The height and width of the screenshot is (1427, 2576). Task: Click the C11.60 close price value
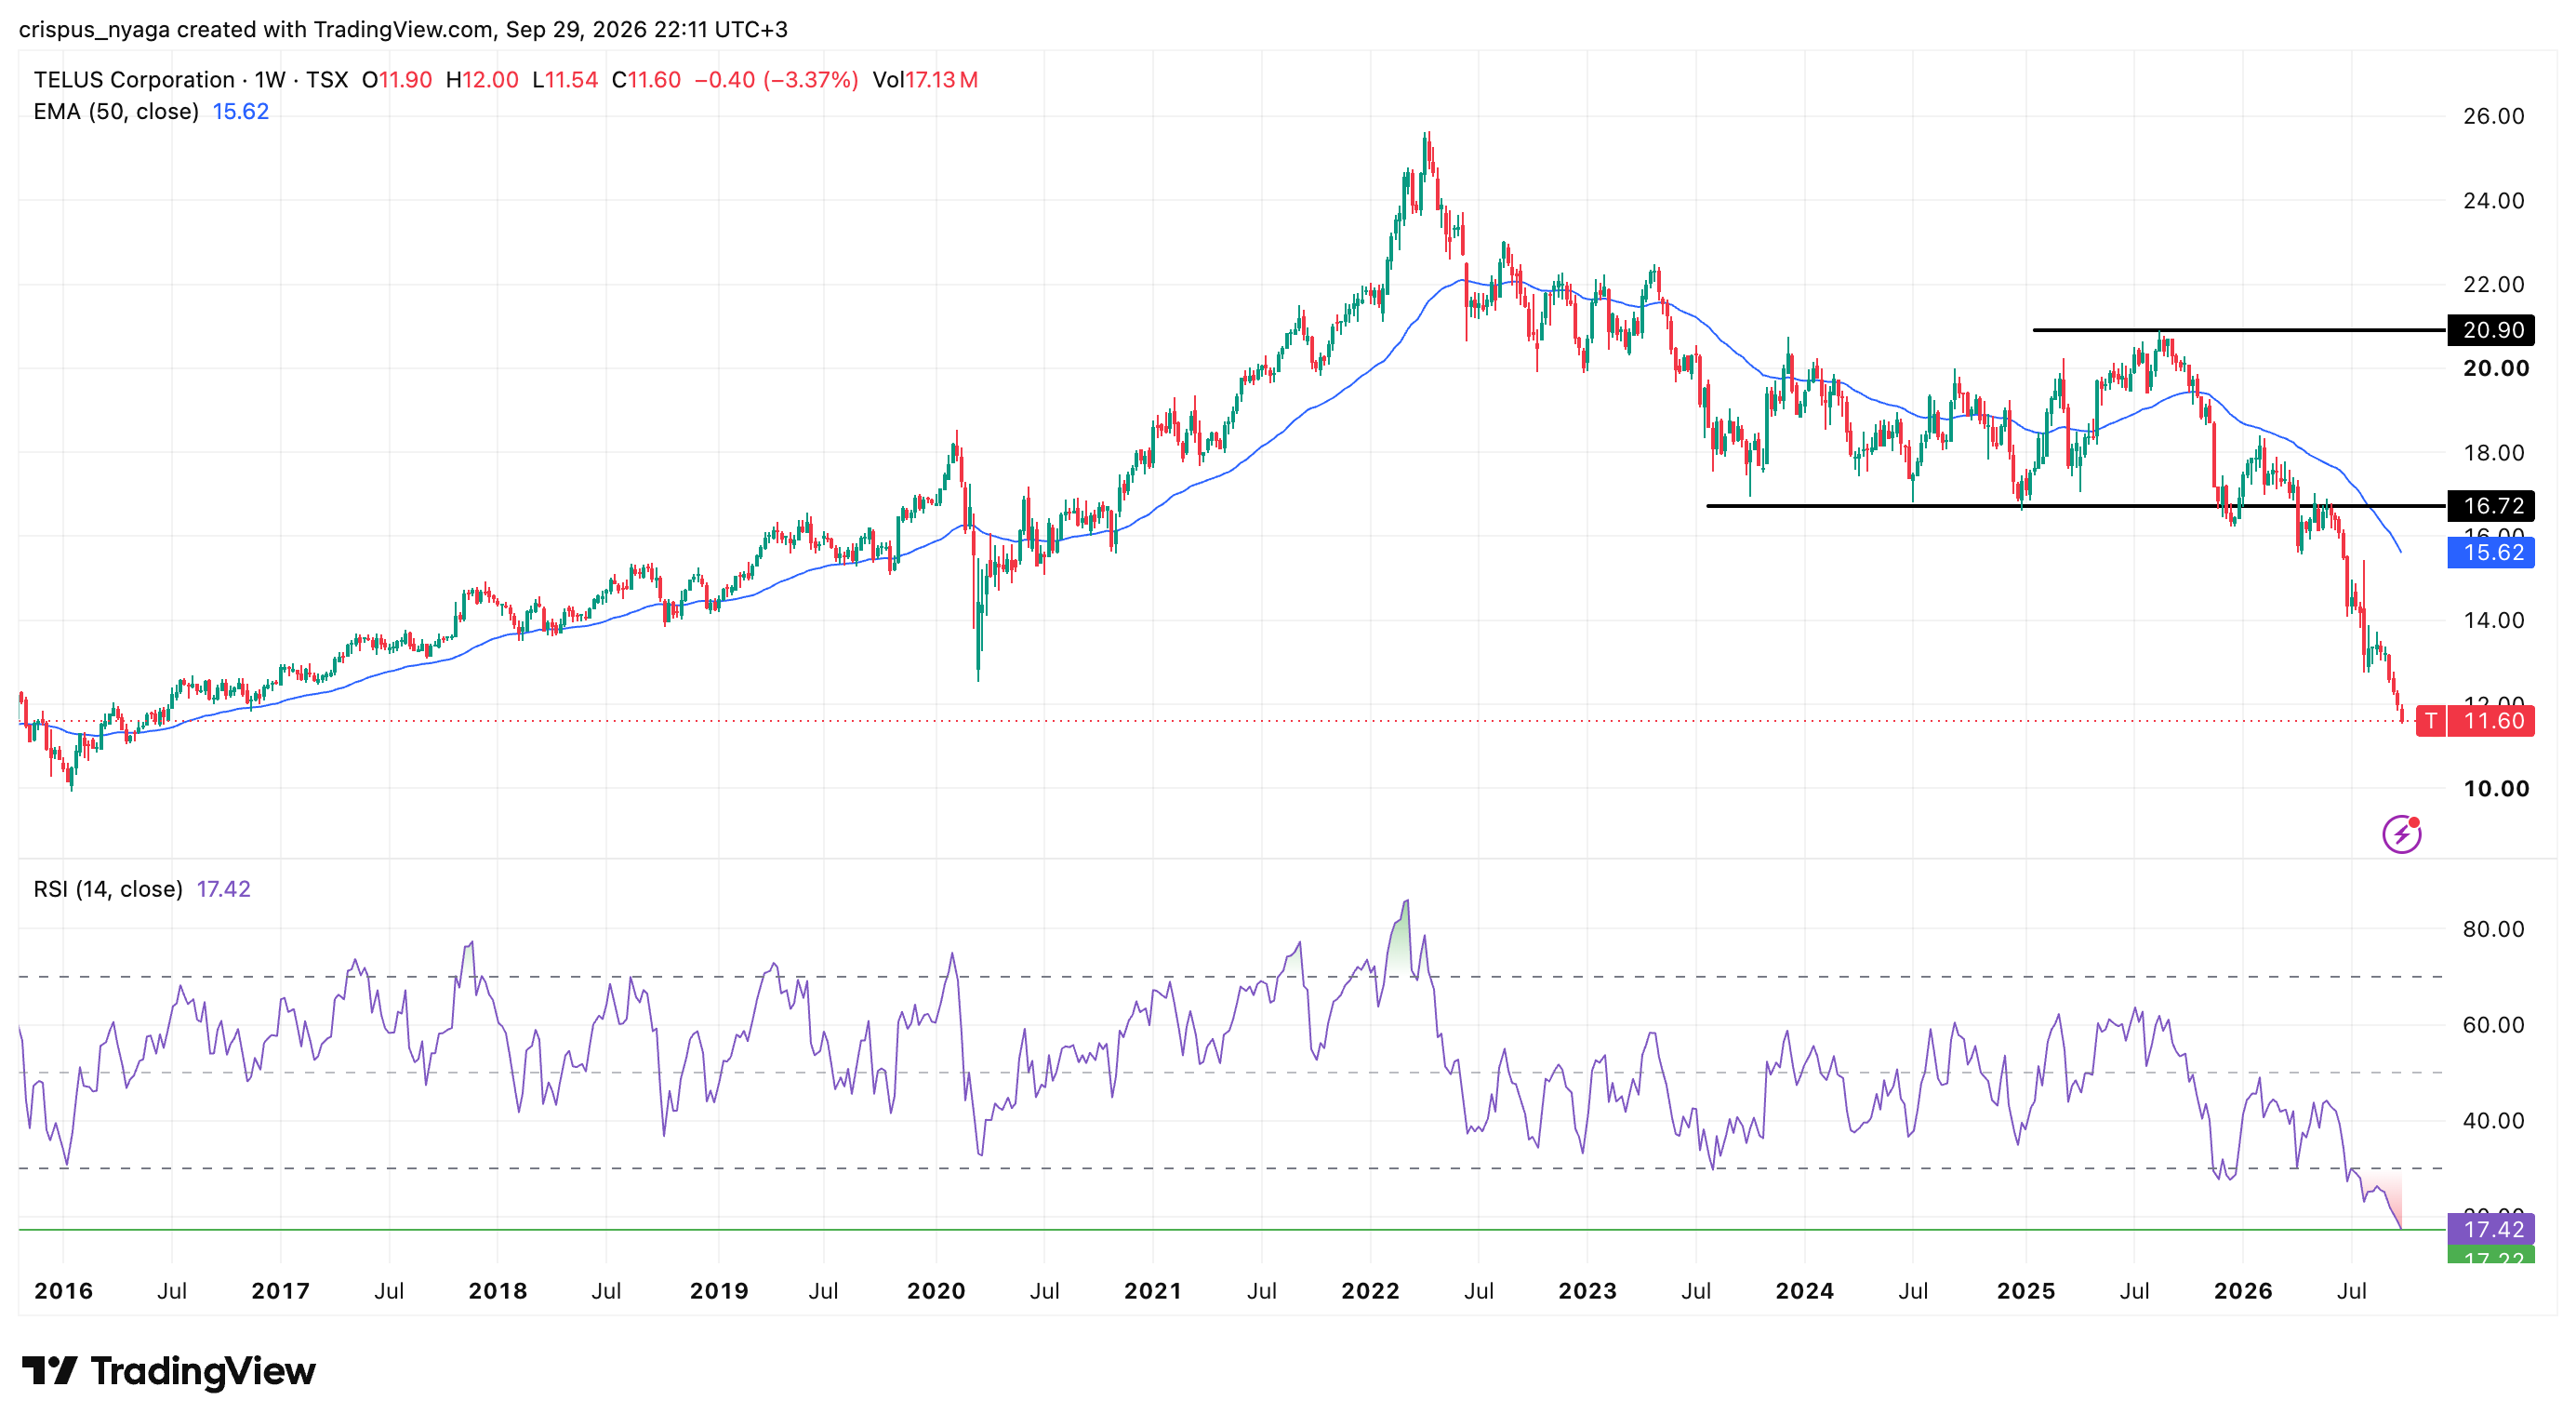coord(646,80)
